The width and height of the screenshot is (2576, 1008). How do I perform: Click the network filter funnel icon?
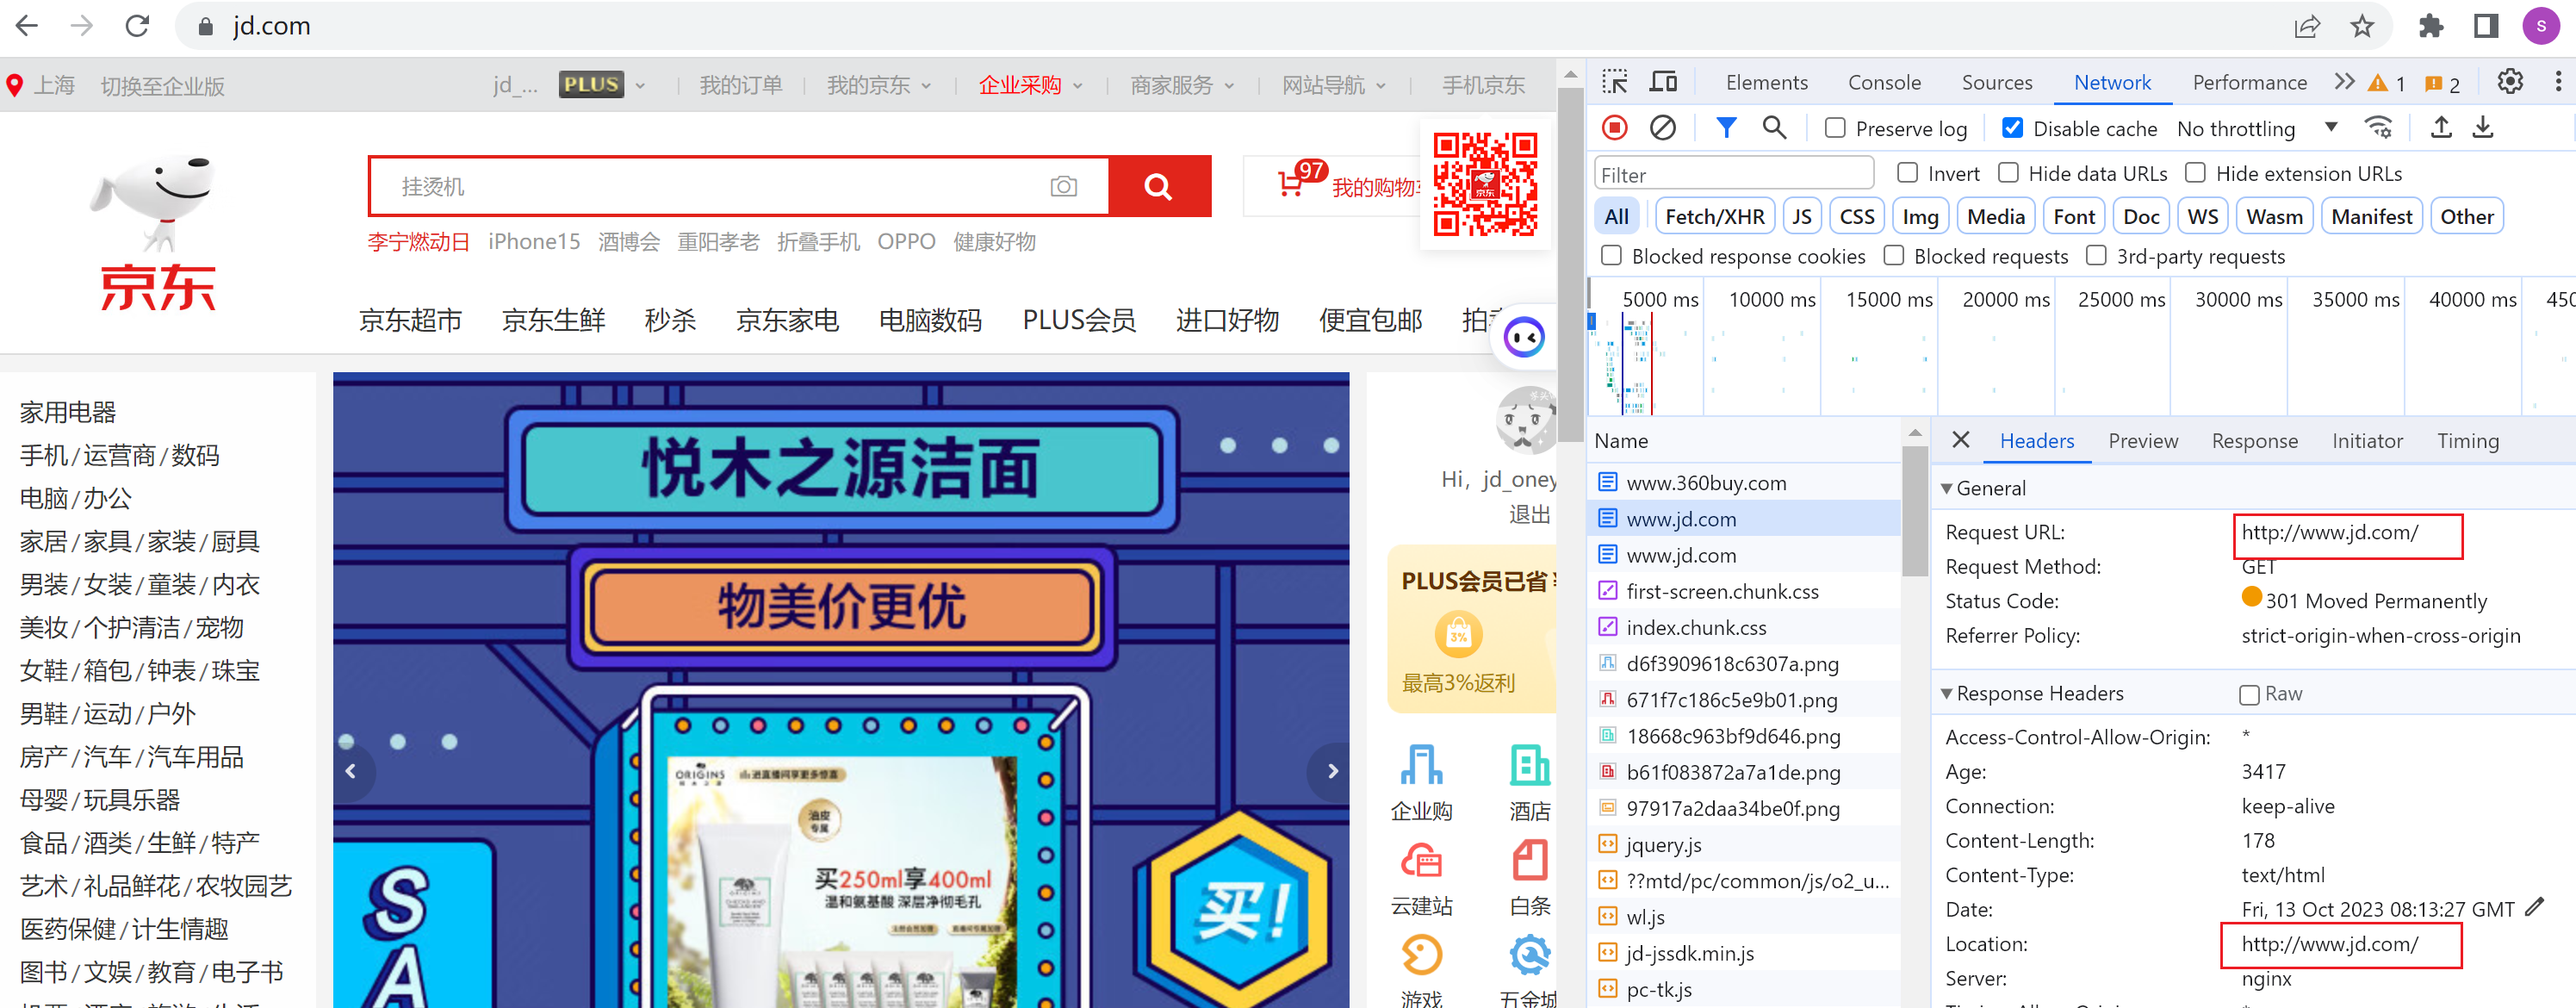pyautogui.click(x=1726, y=128)
